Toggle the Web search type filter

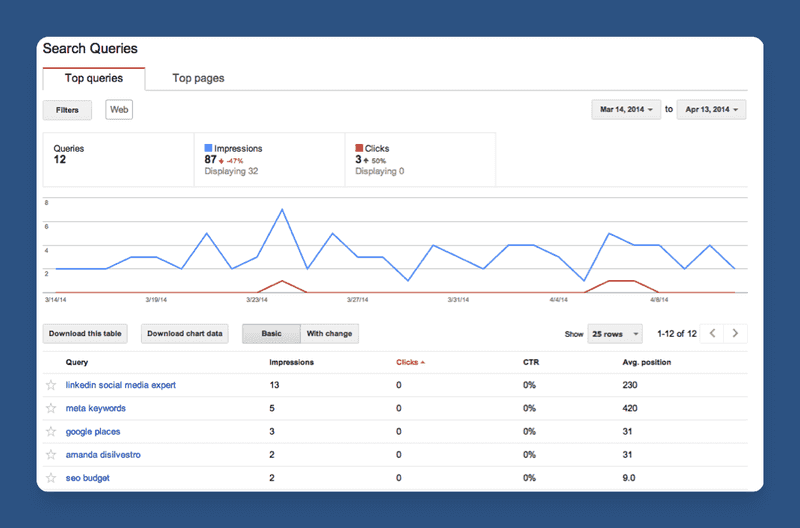119,110
